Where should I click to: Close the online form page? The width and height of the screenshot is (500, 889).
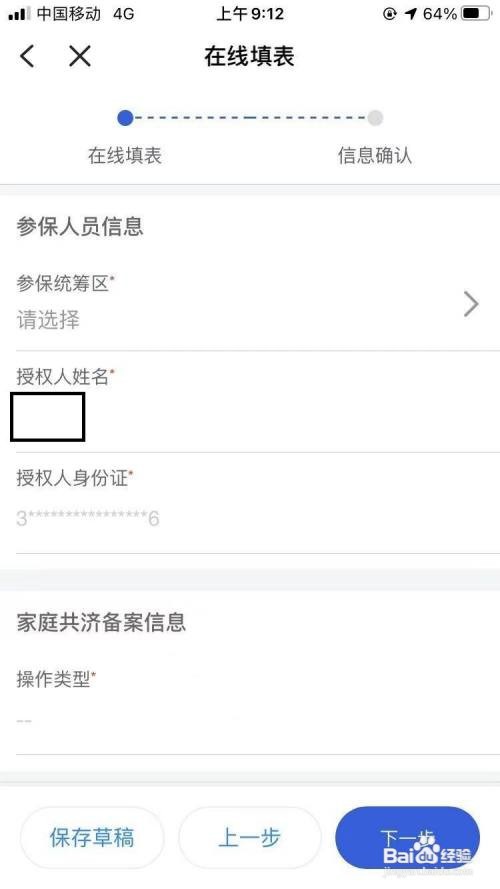(x=80, y=57)
